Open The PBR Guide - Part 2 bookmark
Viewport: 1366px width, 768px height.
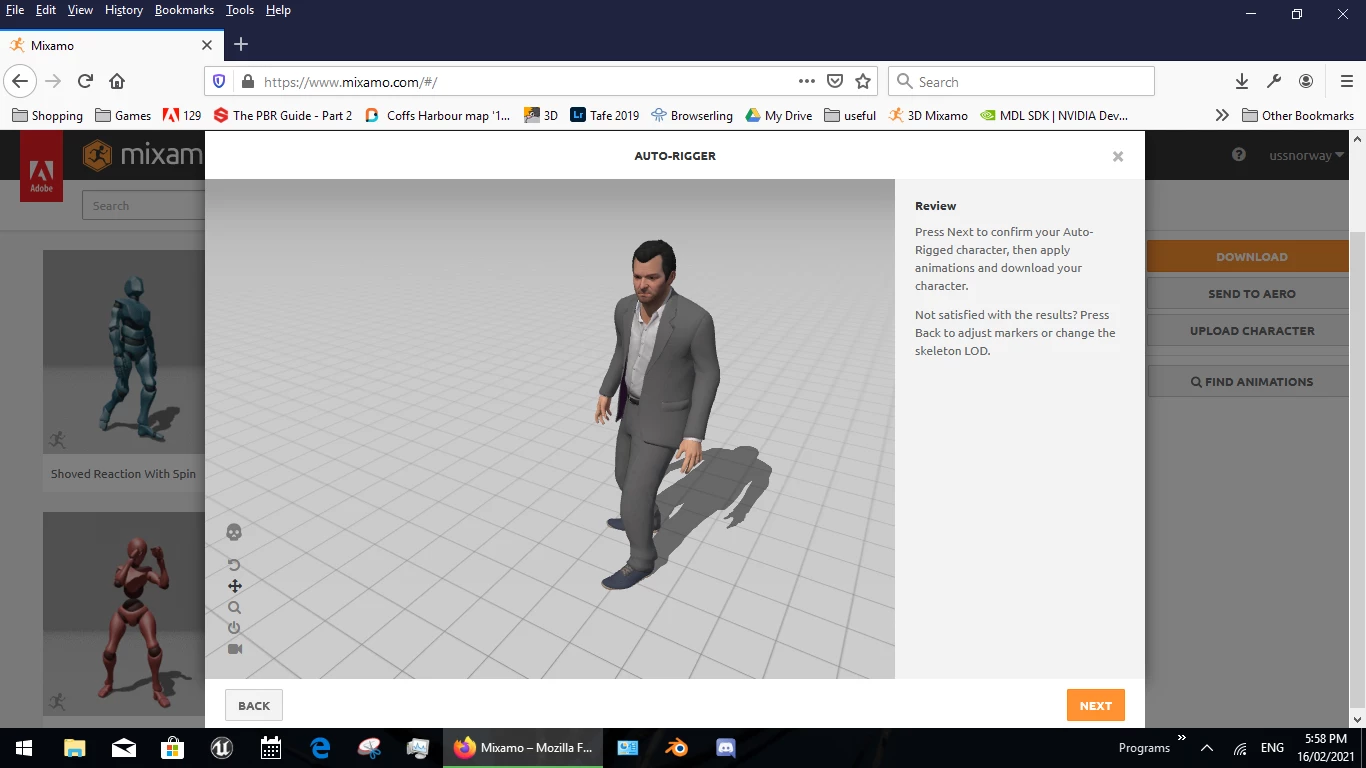282,116
